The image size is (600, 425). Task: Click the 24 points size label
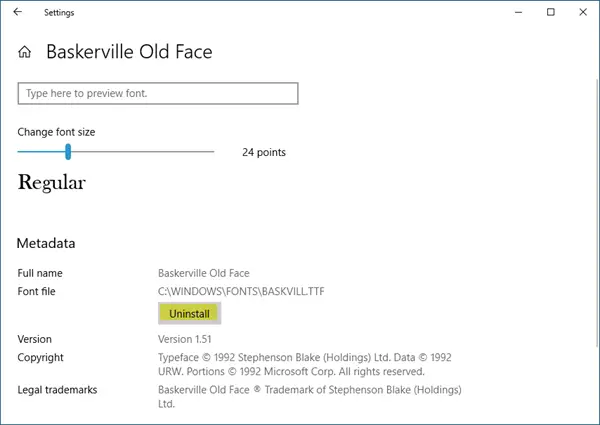(264, 152)
